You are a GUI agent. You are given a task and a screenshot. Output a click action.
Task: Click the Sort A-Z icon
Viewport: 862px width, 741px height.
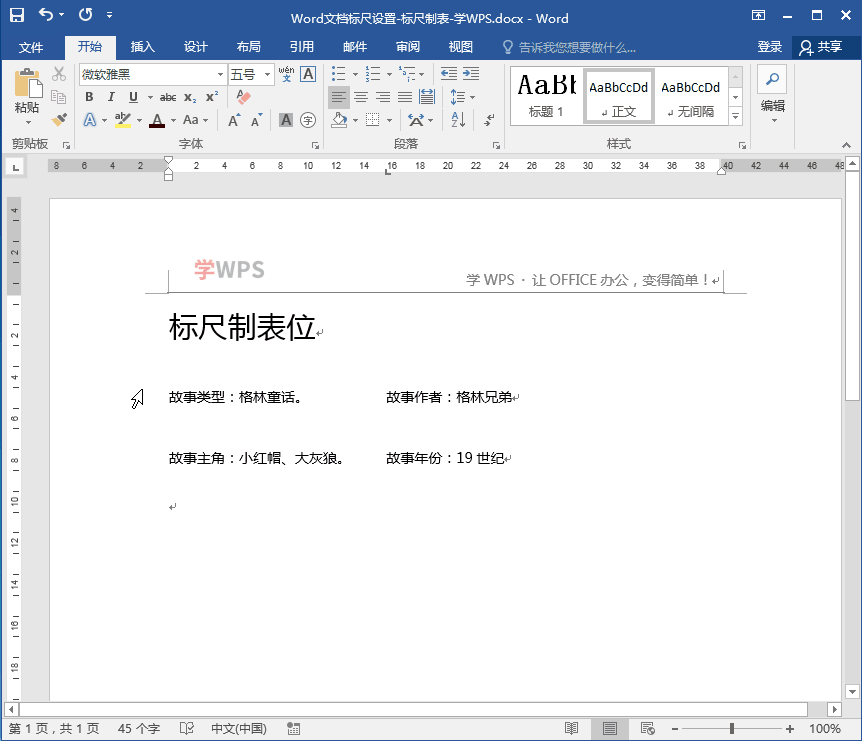point(458,119)
